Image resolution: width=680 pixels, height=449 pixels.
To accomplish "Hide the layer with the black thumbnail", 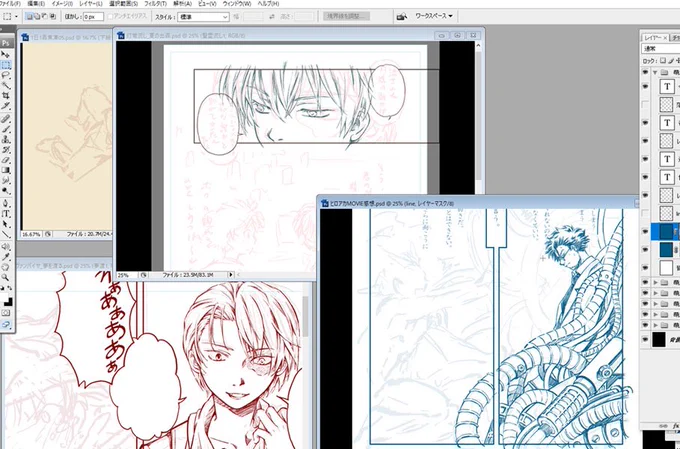I will [645, 339].
